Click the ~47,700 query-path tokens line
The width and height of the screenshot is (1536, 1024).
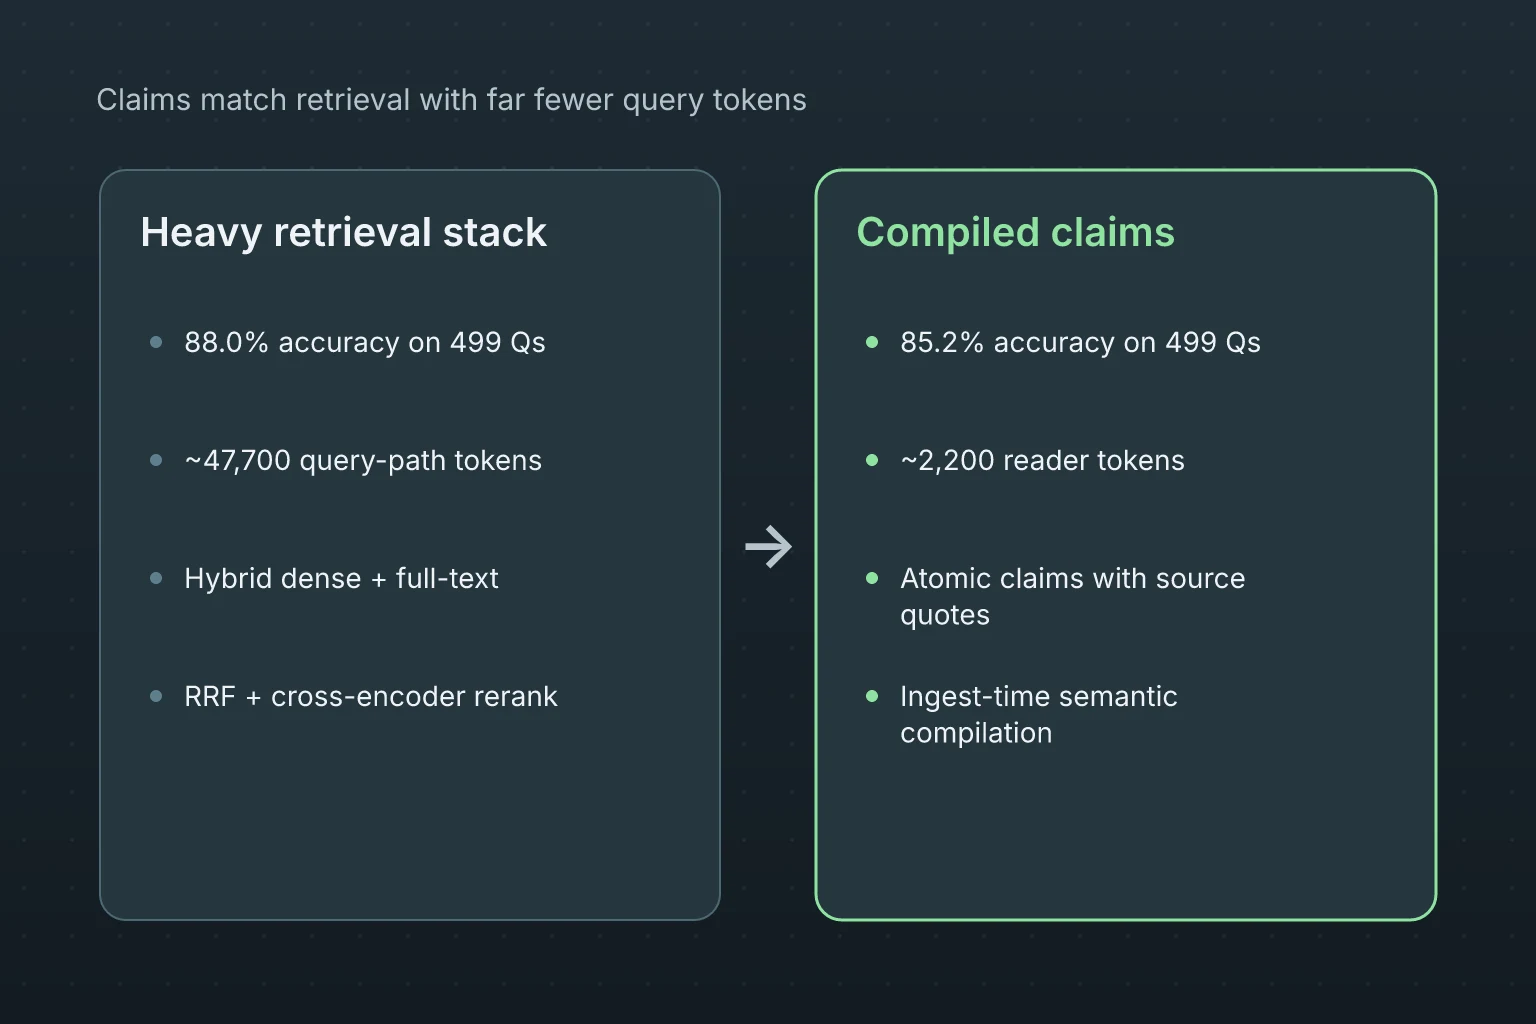click(363, 460)
